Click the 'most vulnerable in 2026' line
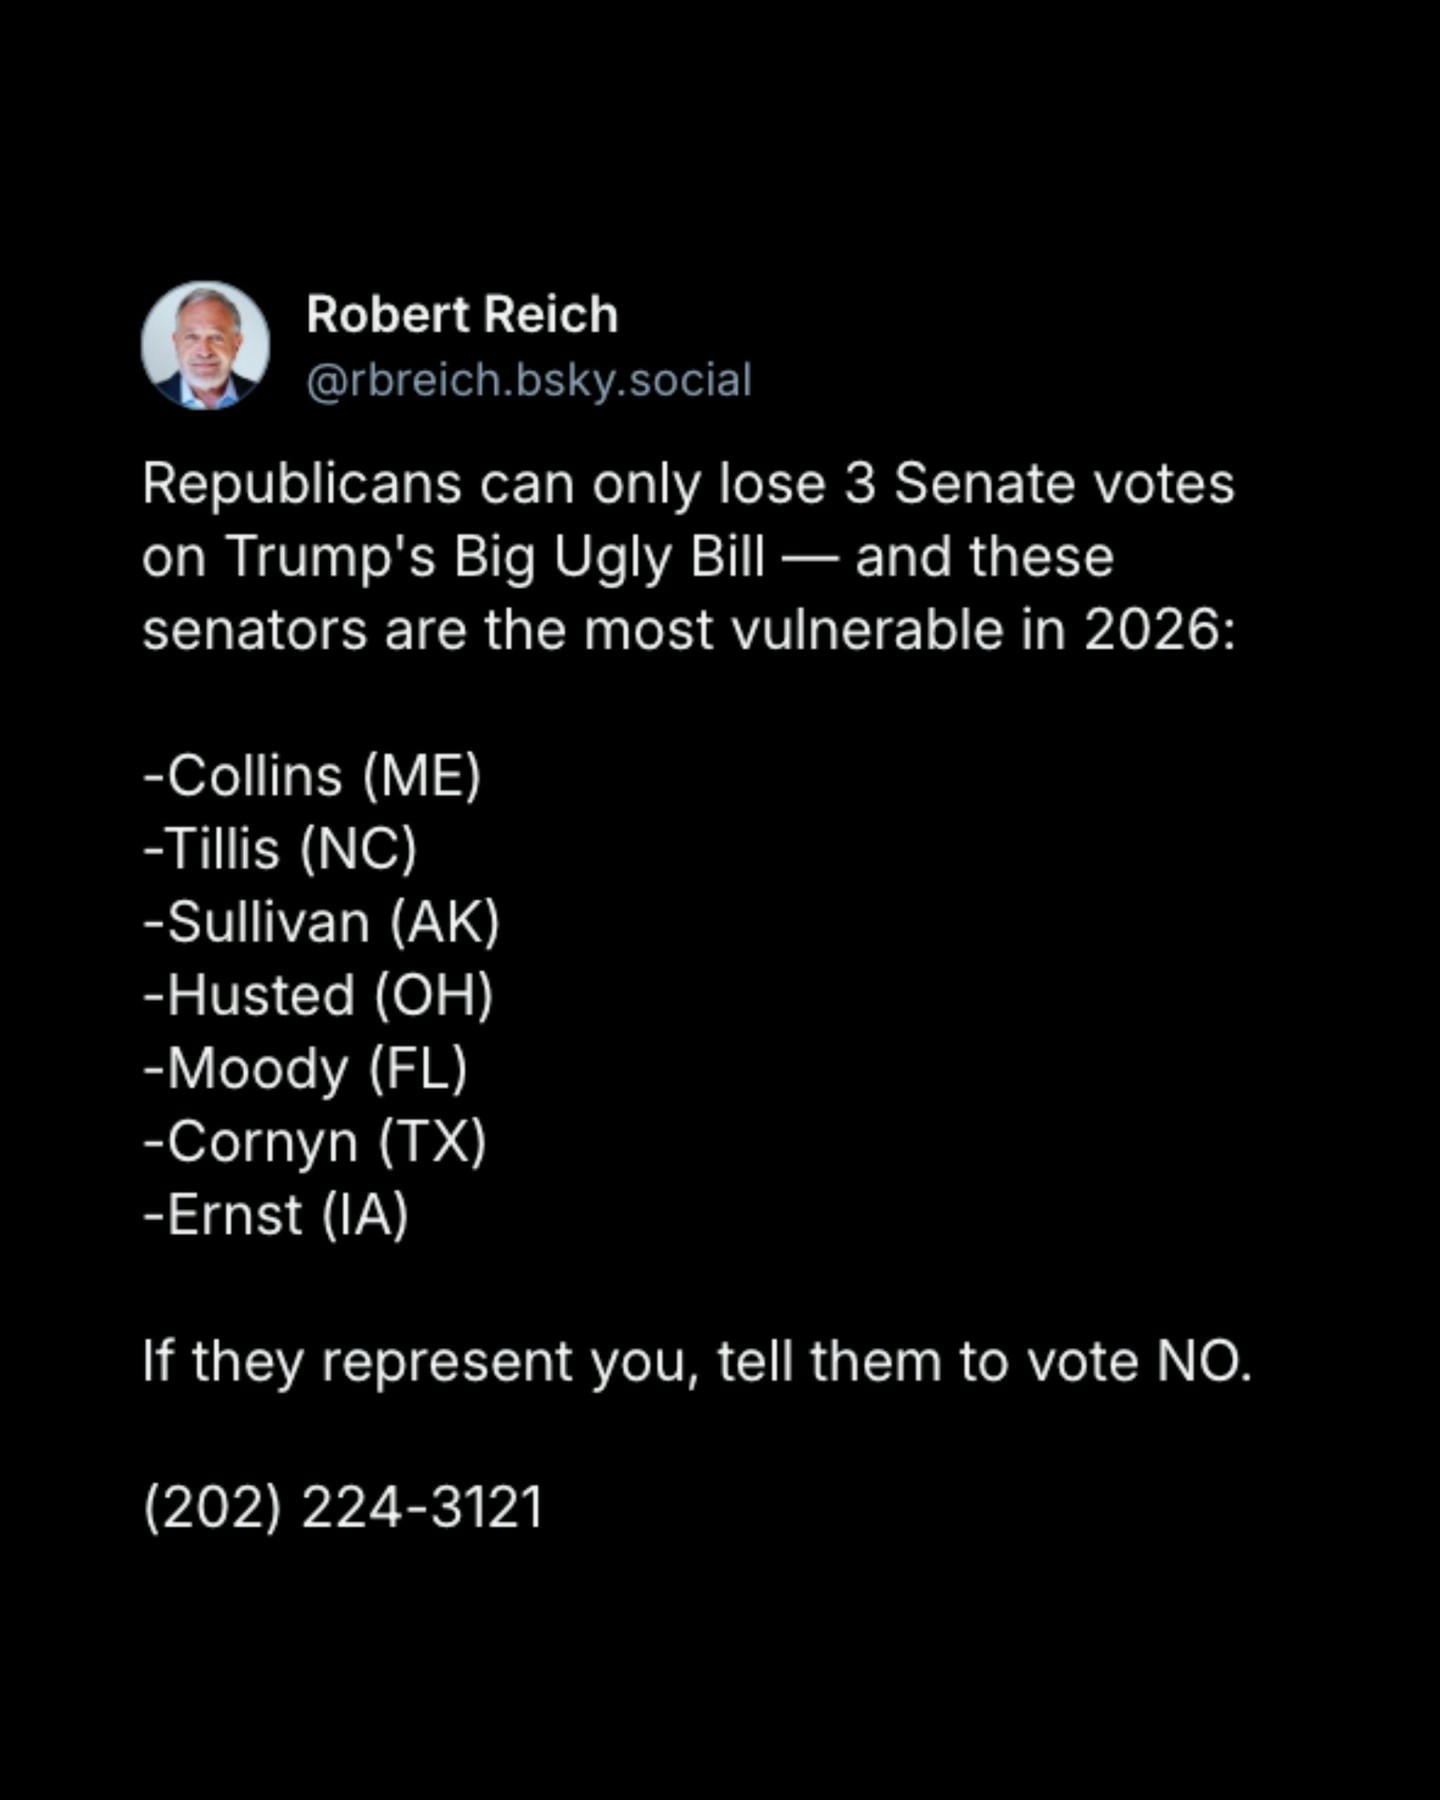The width and height of the screenshot is (1440, 1800). [x=688, y=630]
